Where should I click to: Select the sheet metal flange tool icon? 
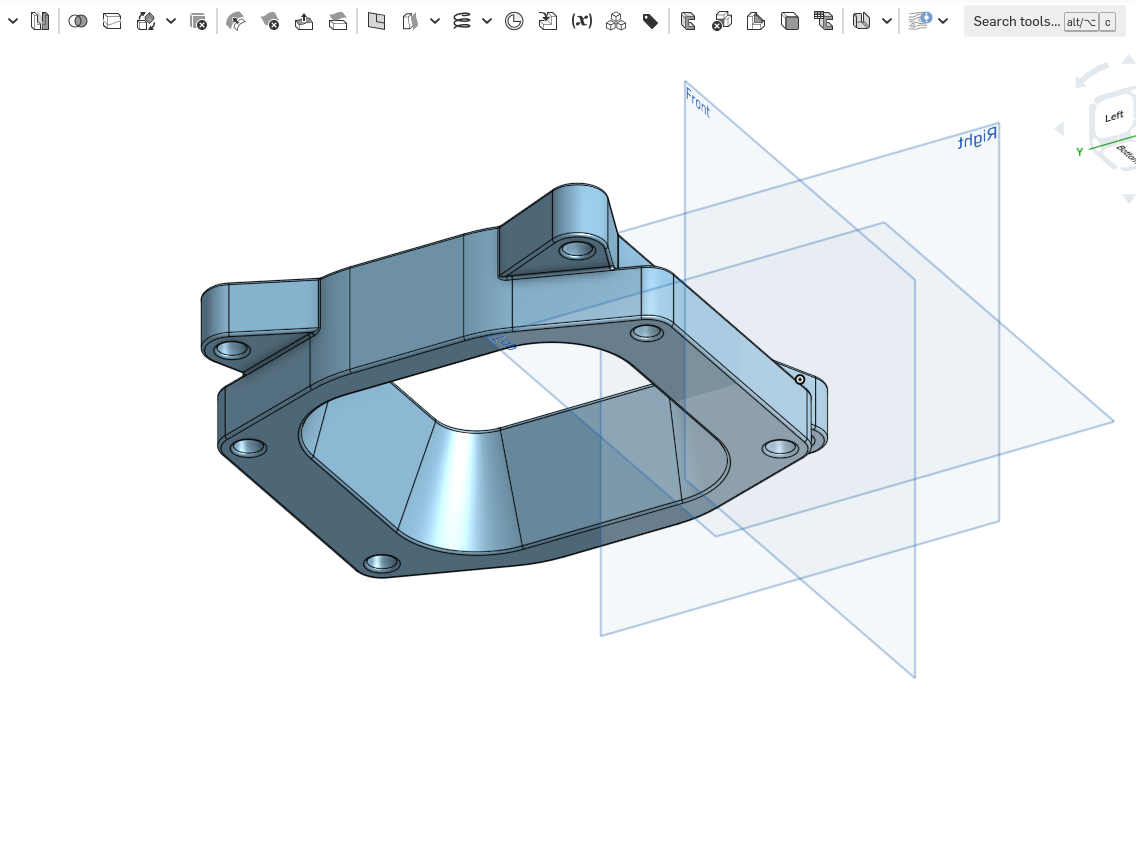tap(756, 21)
